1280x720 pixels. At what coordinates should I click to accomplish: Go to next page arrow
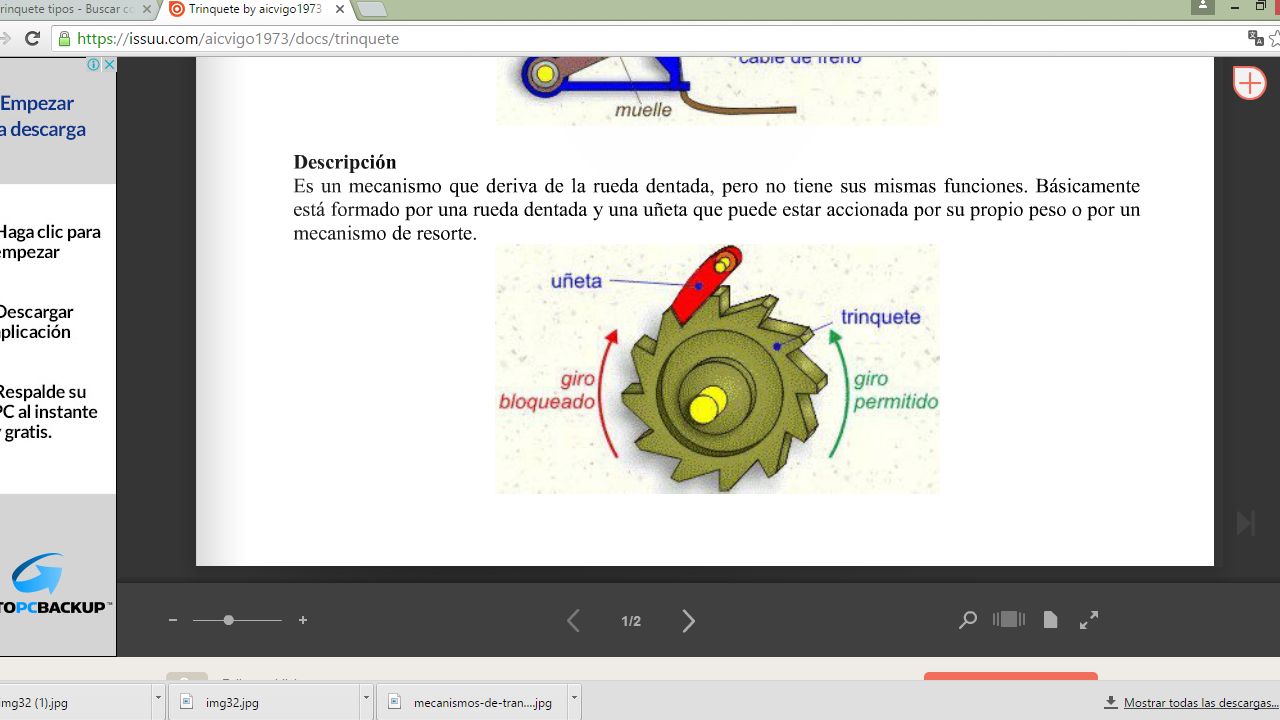click(688, 621)
